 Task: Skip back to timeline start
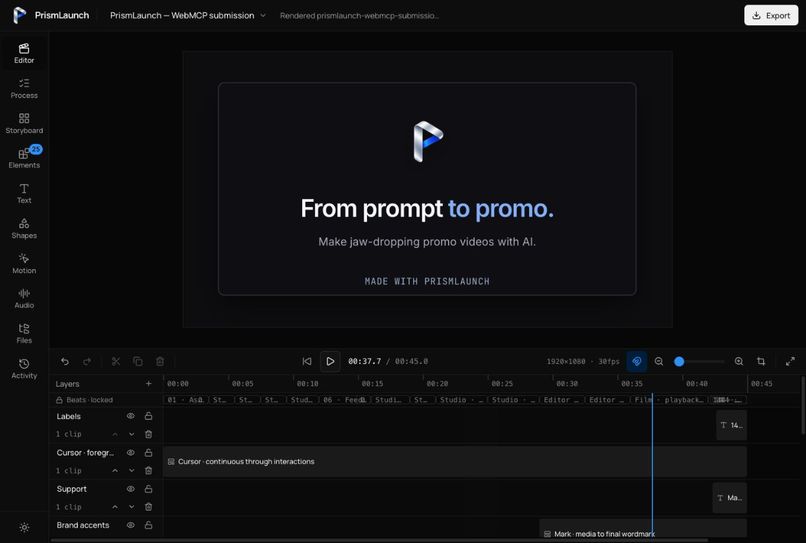307,361
